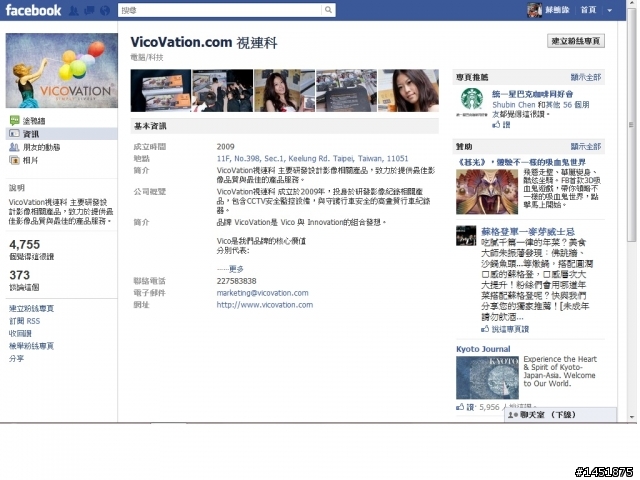The width and height of the screenshot is (640, 480).
Task: Like Kyoto Journal with thumbs-up 讚
Action: (x=465, y=407)
